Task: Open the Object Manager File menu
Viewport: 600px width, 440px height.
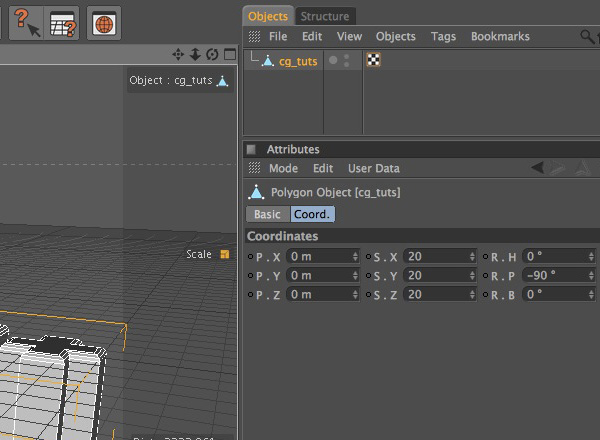Action: point(278,36)
